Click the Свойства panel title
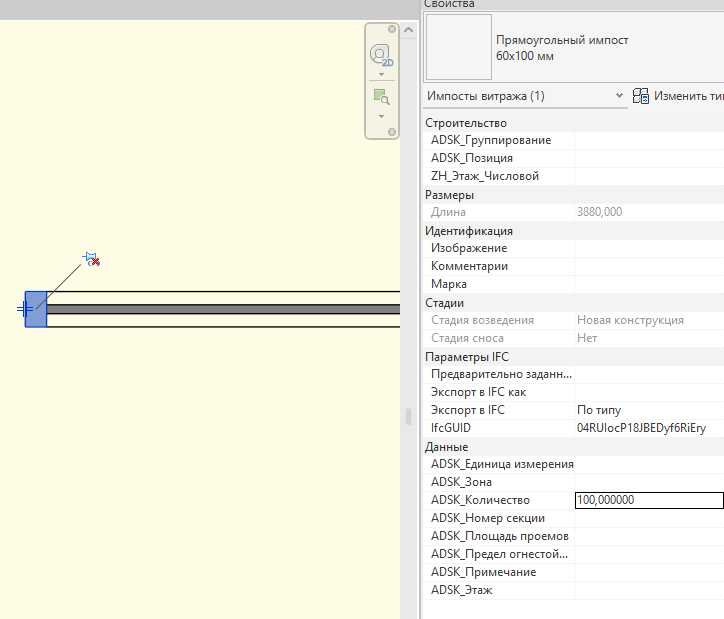Viewport: 724px width, 619px height. pyautogui.click(x=449, y=4)
